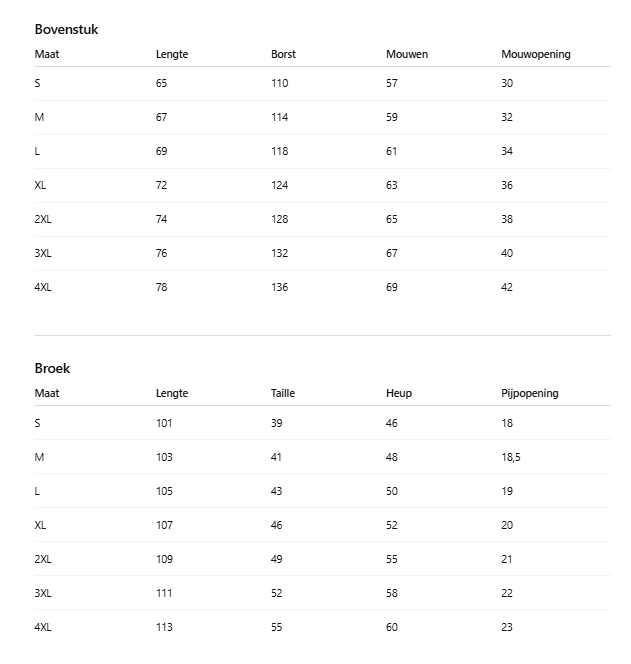631x664 pixels.
Task: Click the Taille value 39
Action: 276,423
